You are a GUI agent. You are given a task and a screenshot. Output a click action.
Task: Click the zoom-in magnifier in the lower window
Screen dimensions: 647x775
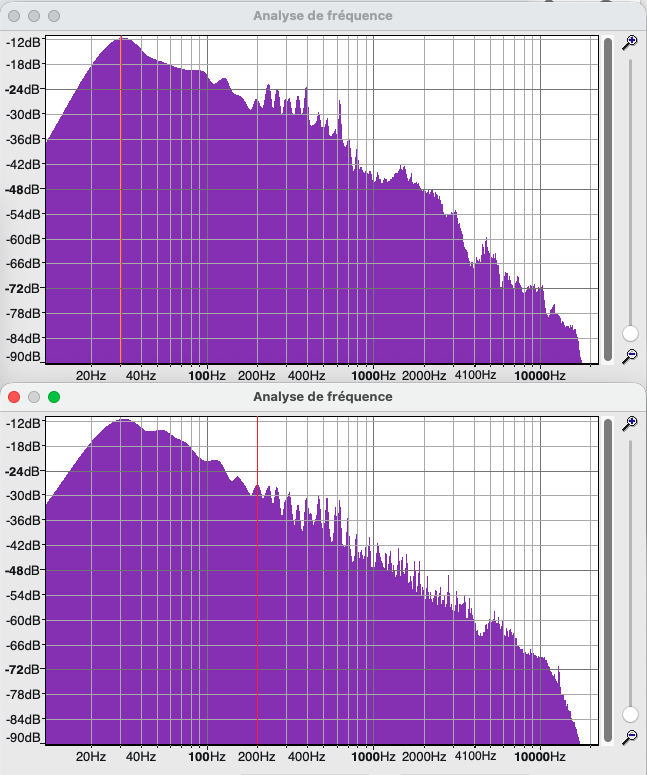click(x=629, y=423)
